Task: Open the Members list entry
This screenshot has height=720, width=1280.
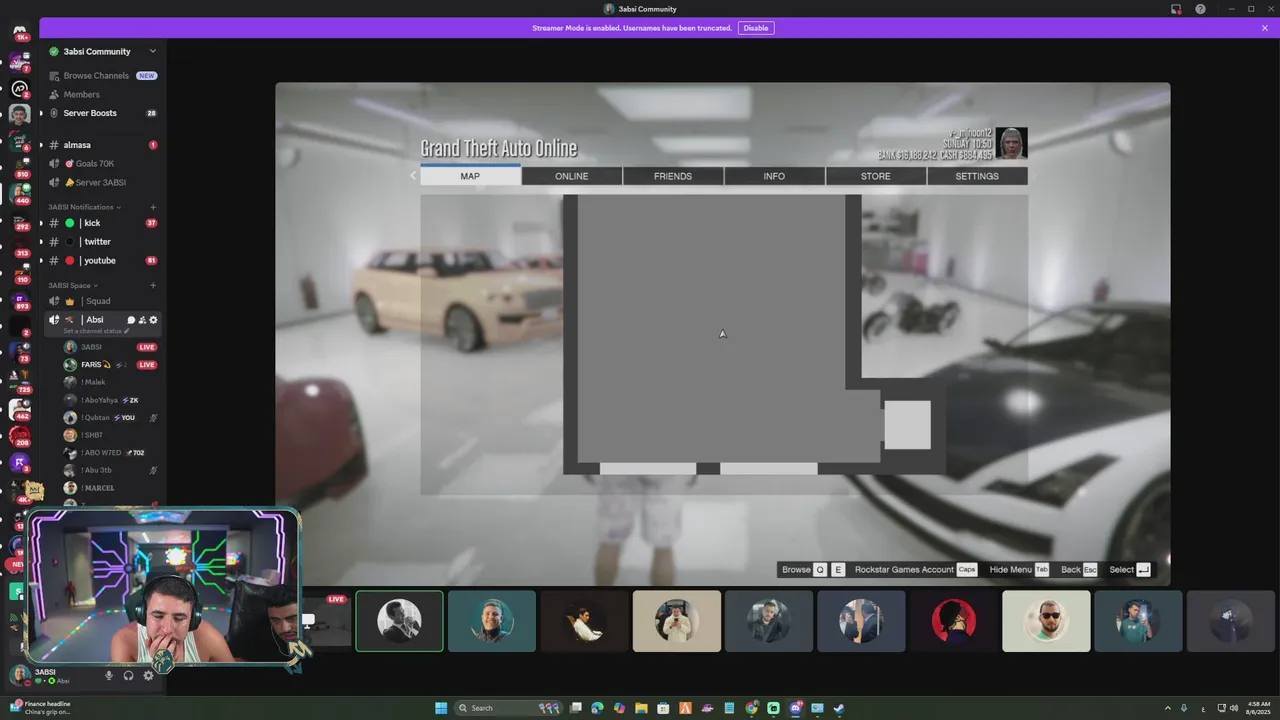Action: pyautogui.click(x=103, y=94)
